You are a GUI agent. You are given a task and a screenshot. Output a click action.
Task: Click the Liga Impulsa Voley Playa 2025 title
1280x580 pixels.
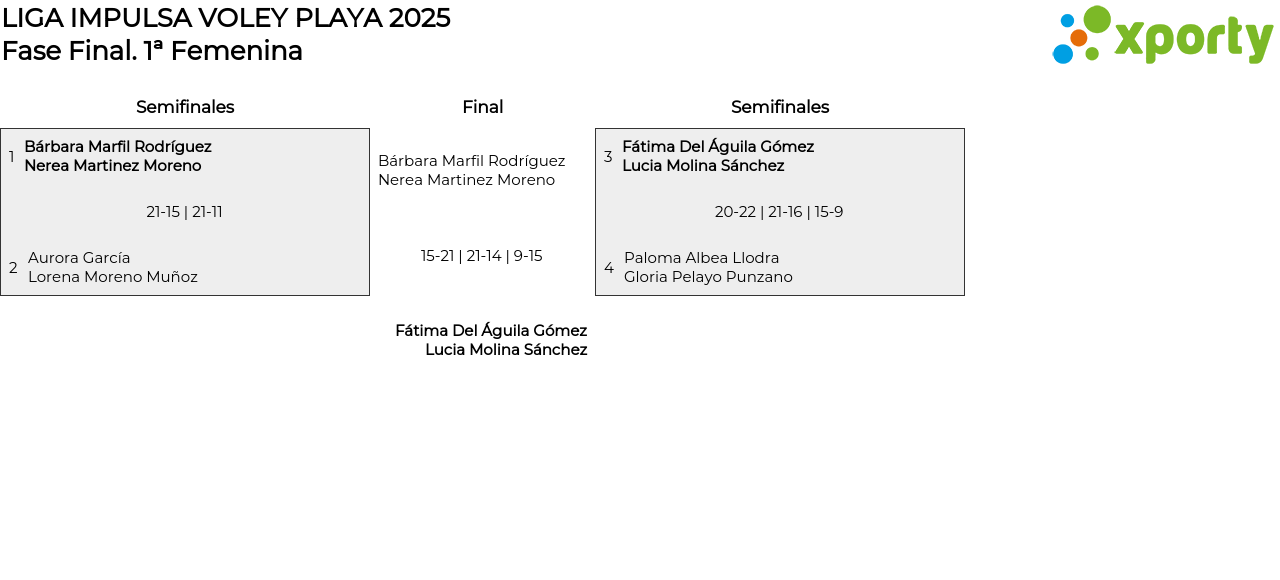pyautogui.click(x=226, y=18)
